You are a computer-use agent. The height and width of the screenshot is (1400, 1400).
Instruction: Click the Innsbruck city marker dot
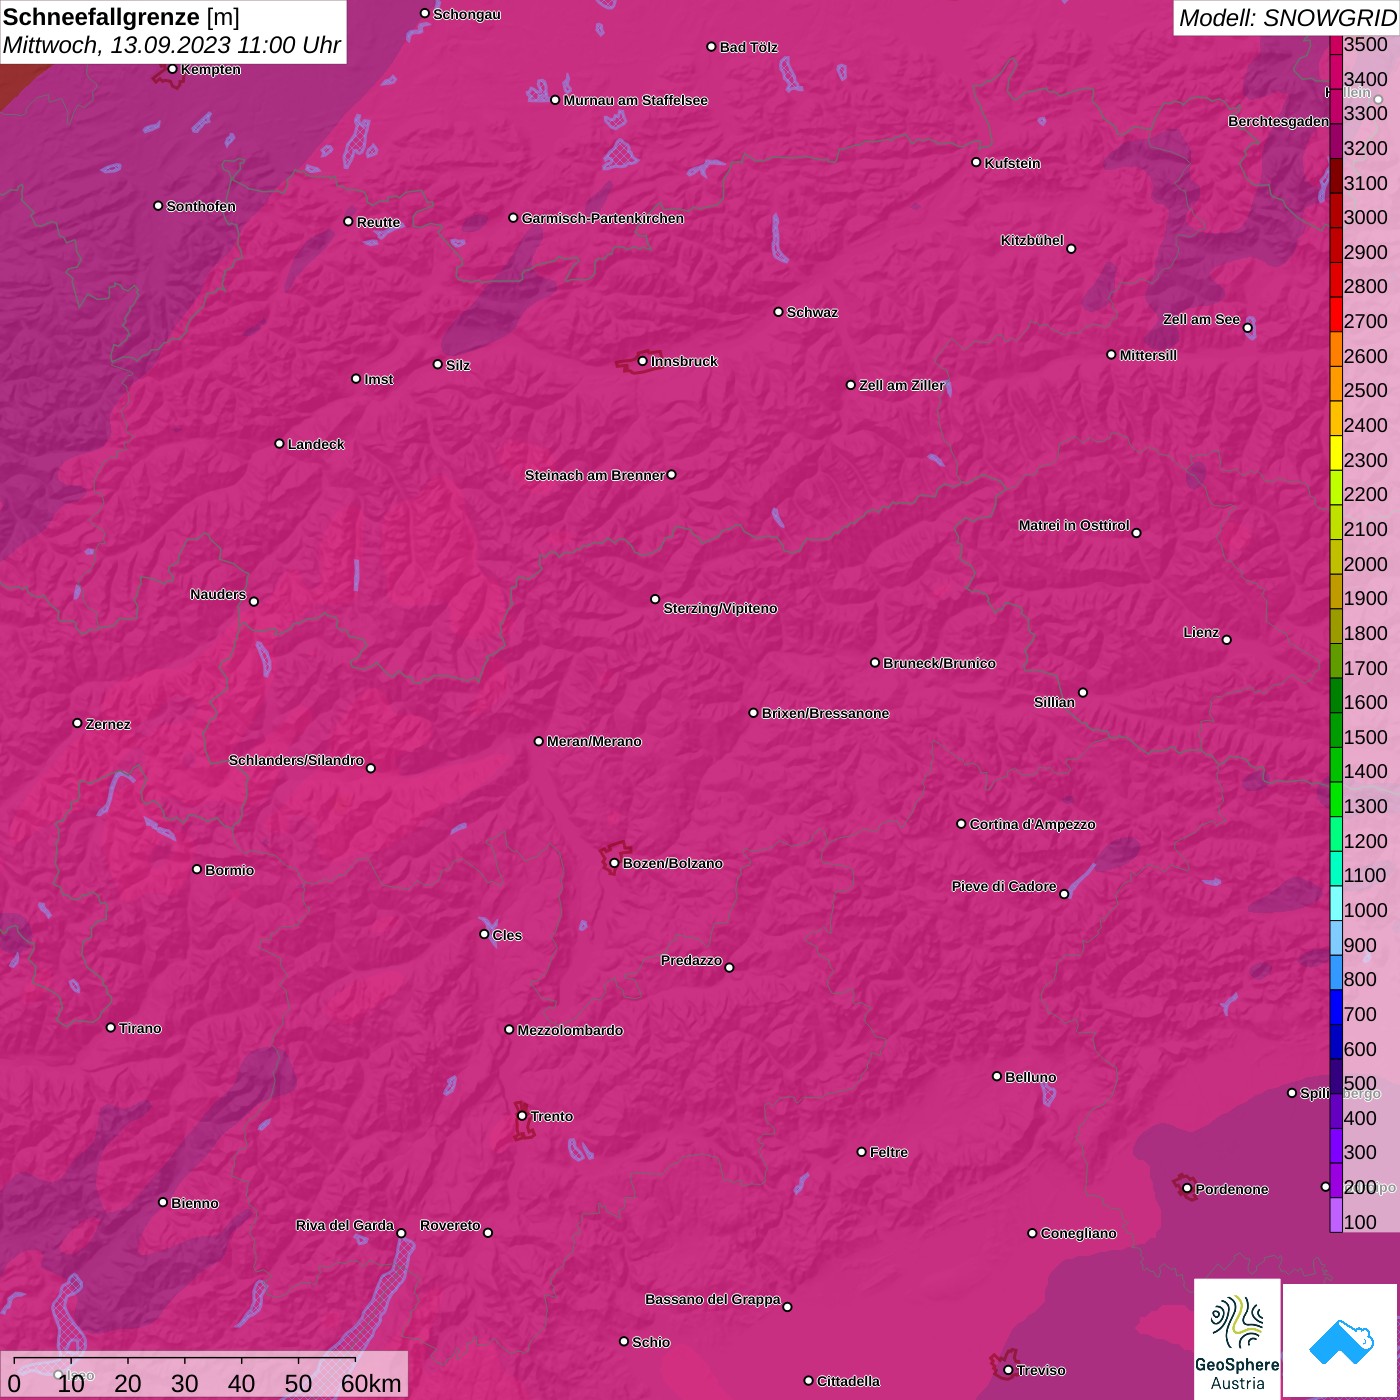(642, 361)
